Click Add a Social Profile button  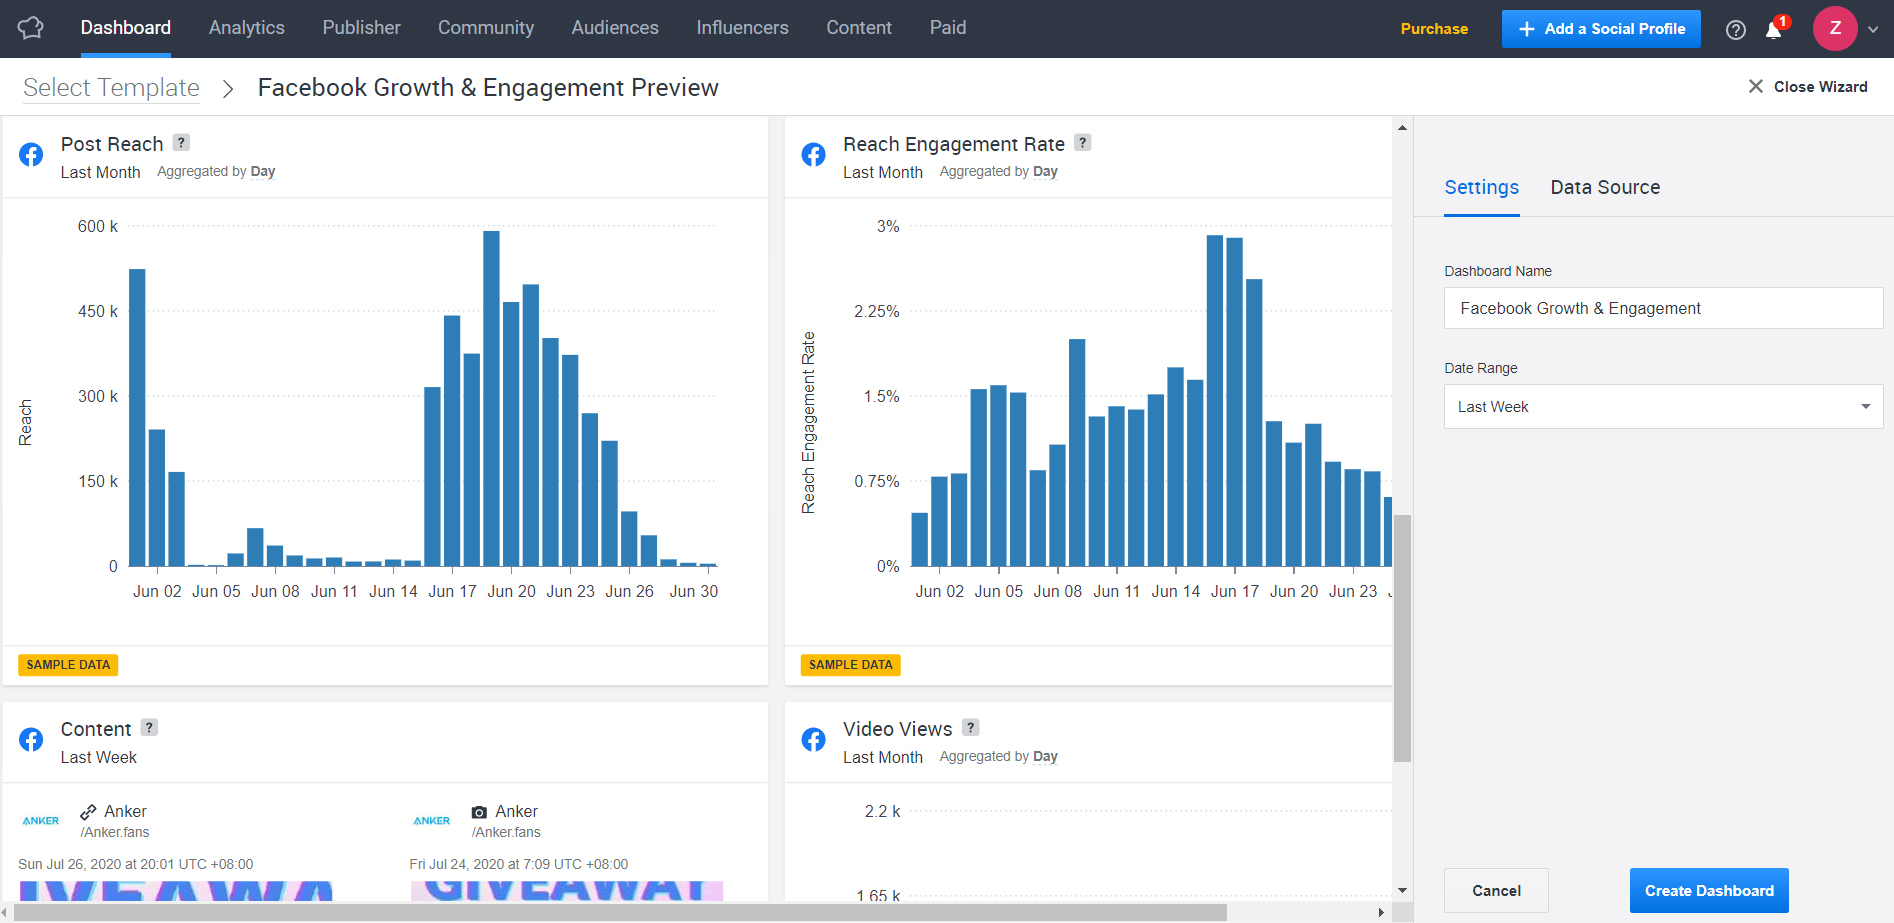click(1601, 29)
